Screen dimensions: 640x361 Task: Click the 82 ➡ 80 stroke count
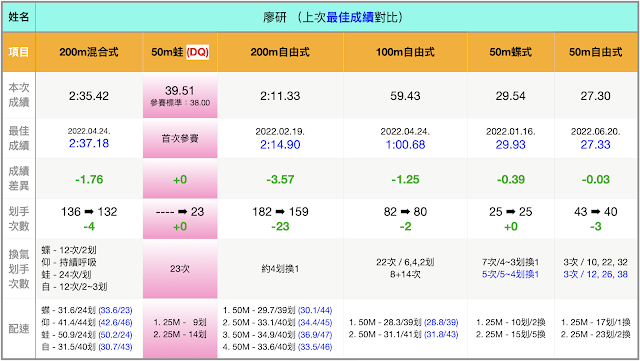click(x=405, y=212)
